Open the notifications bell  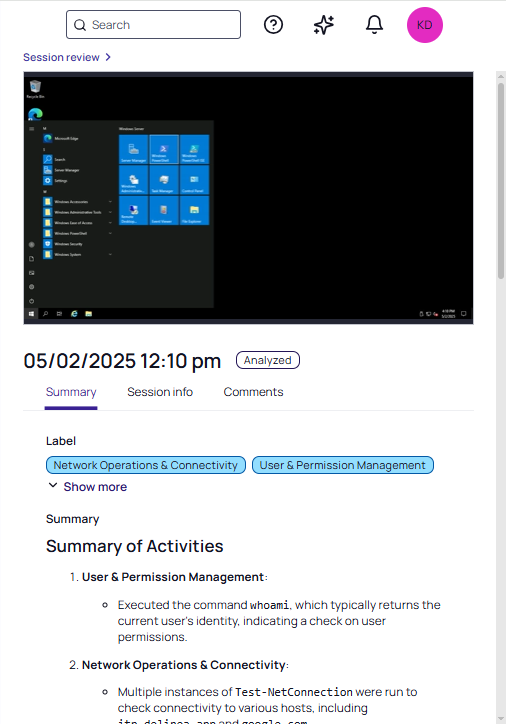(x=374, y=24)
